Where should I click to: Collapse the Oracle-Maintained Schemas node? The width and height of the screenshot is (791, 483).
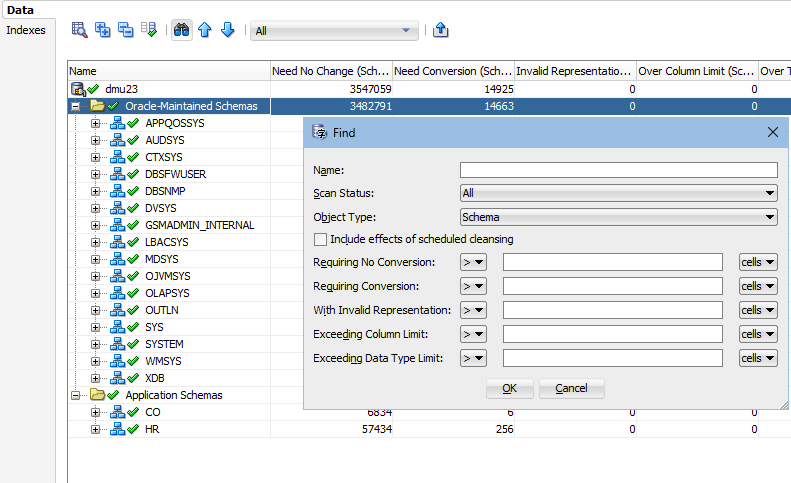point(75,106)
